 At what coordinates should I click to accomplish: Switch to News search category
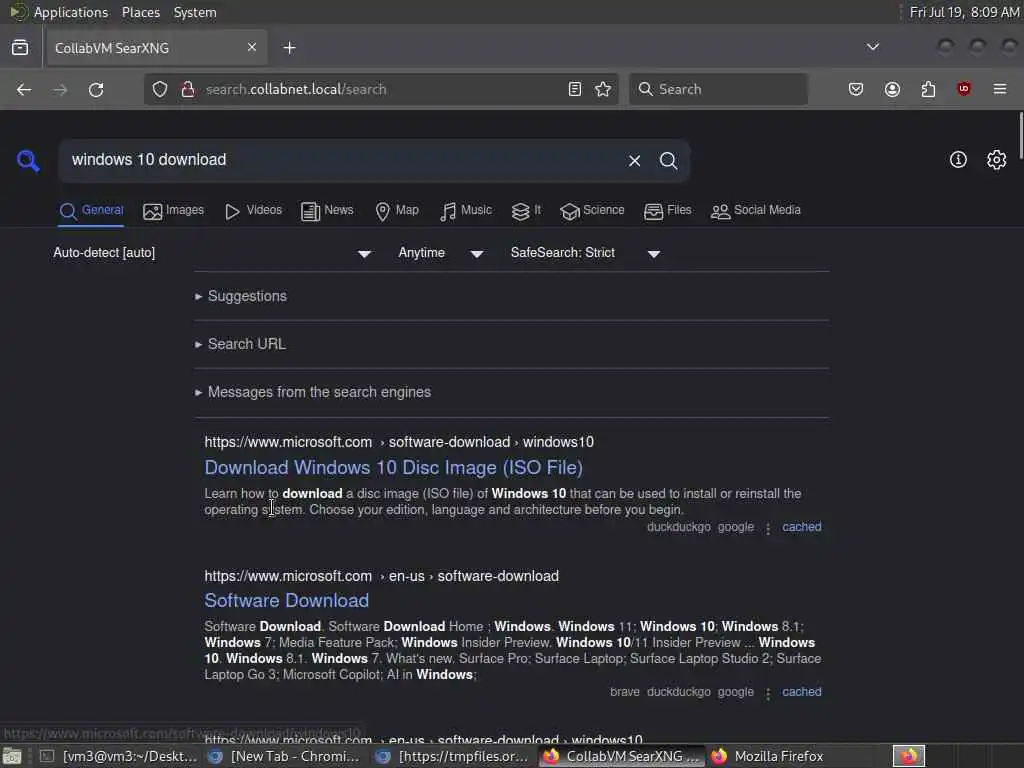click(327, 211)
